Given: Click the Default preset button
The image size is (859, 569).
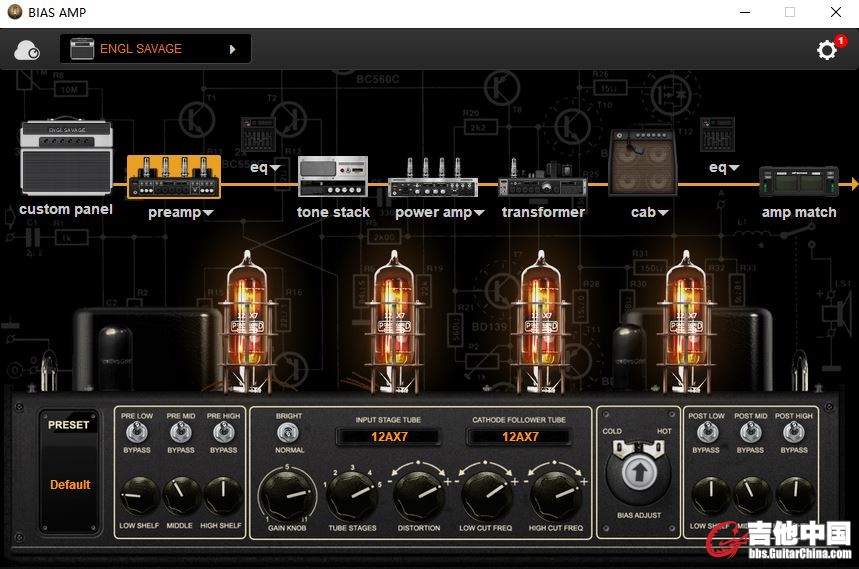Looking at the screenshot, I should pos(70,485).
